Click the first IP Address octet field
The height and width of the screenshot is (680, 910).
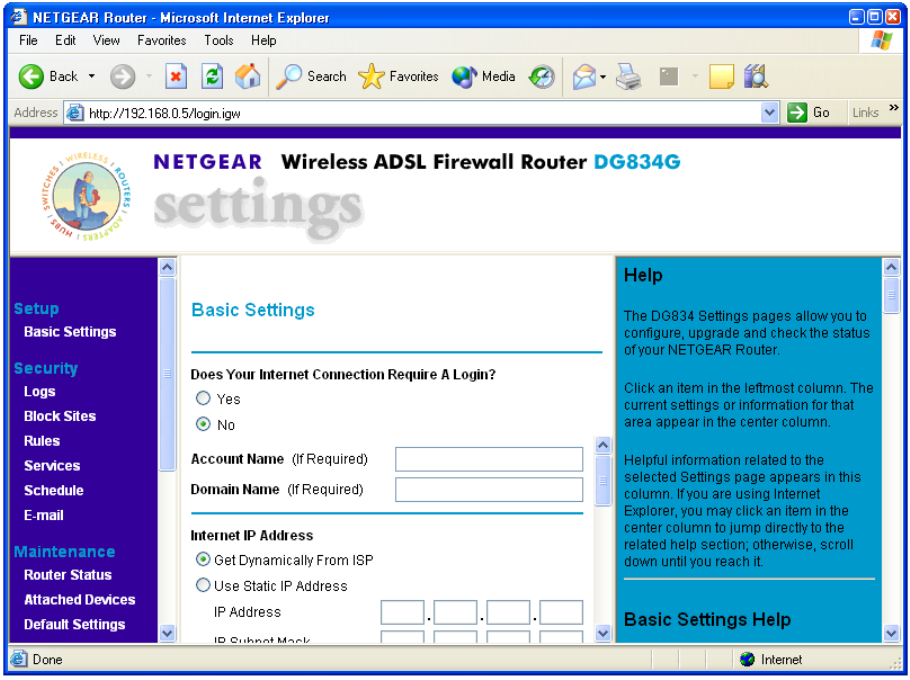coord(402,612)
